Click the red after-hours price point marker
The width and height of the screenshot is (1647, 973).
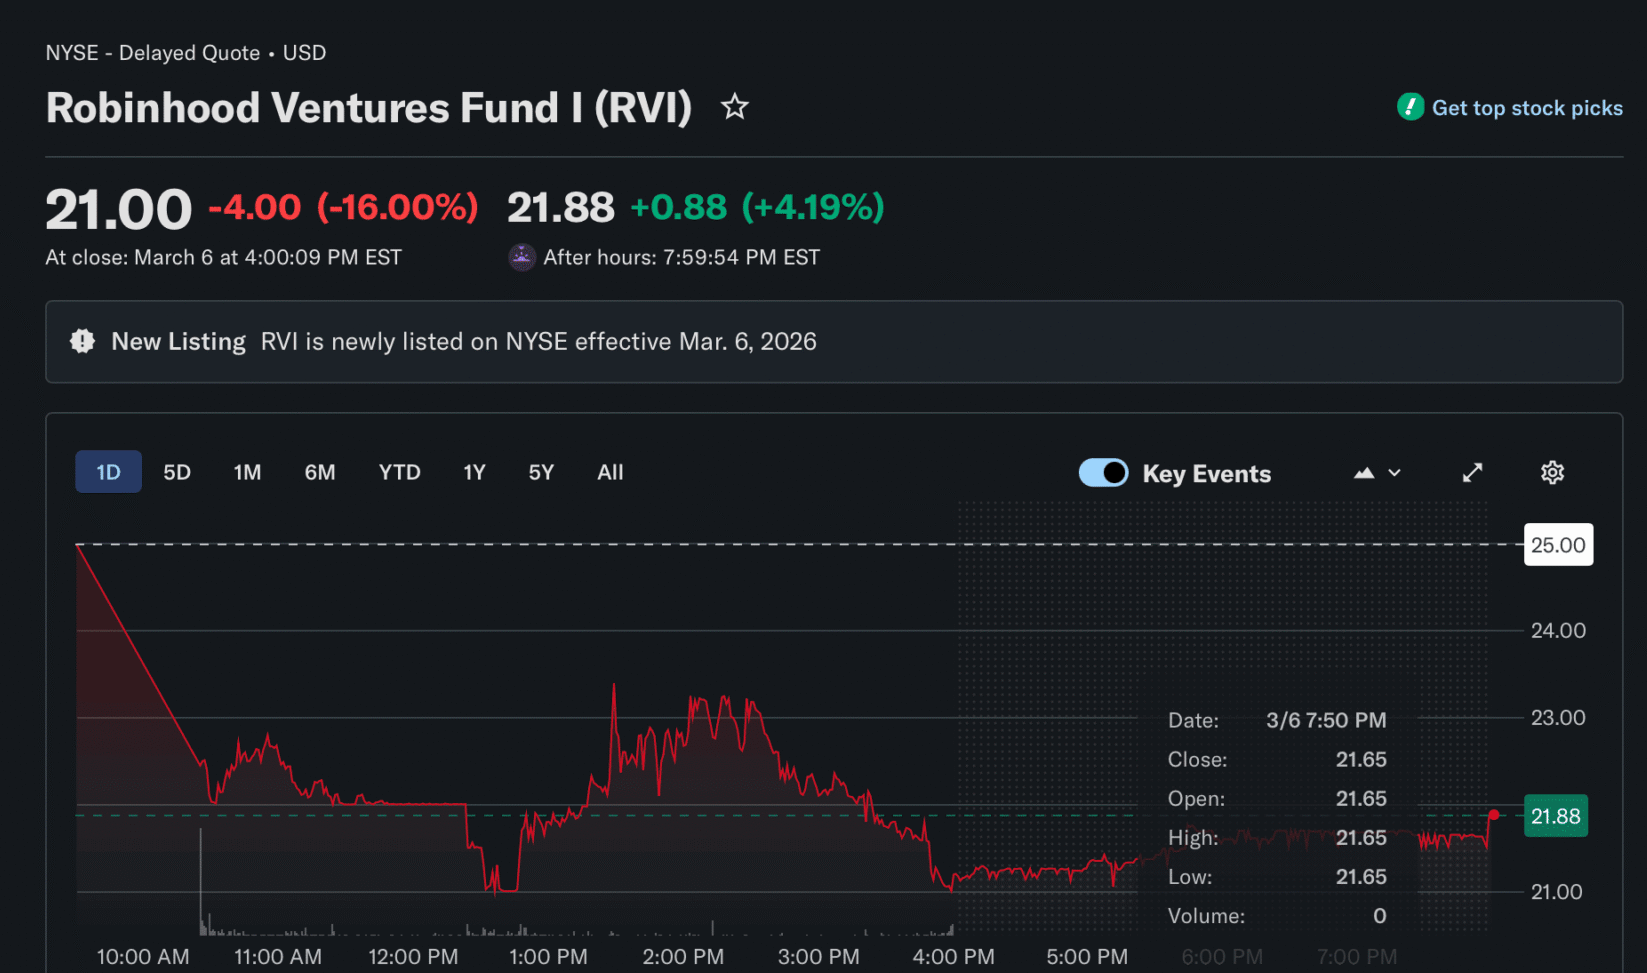(x=1494, y=815)
